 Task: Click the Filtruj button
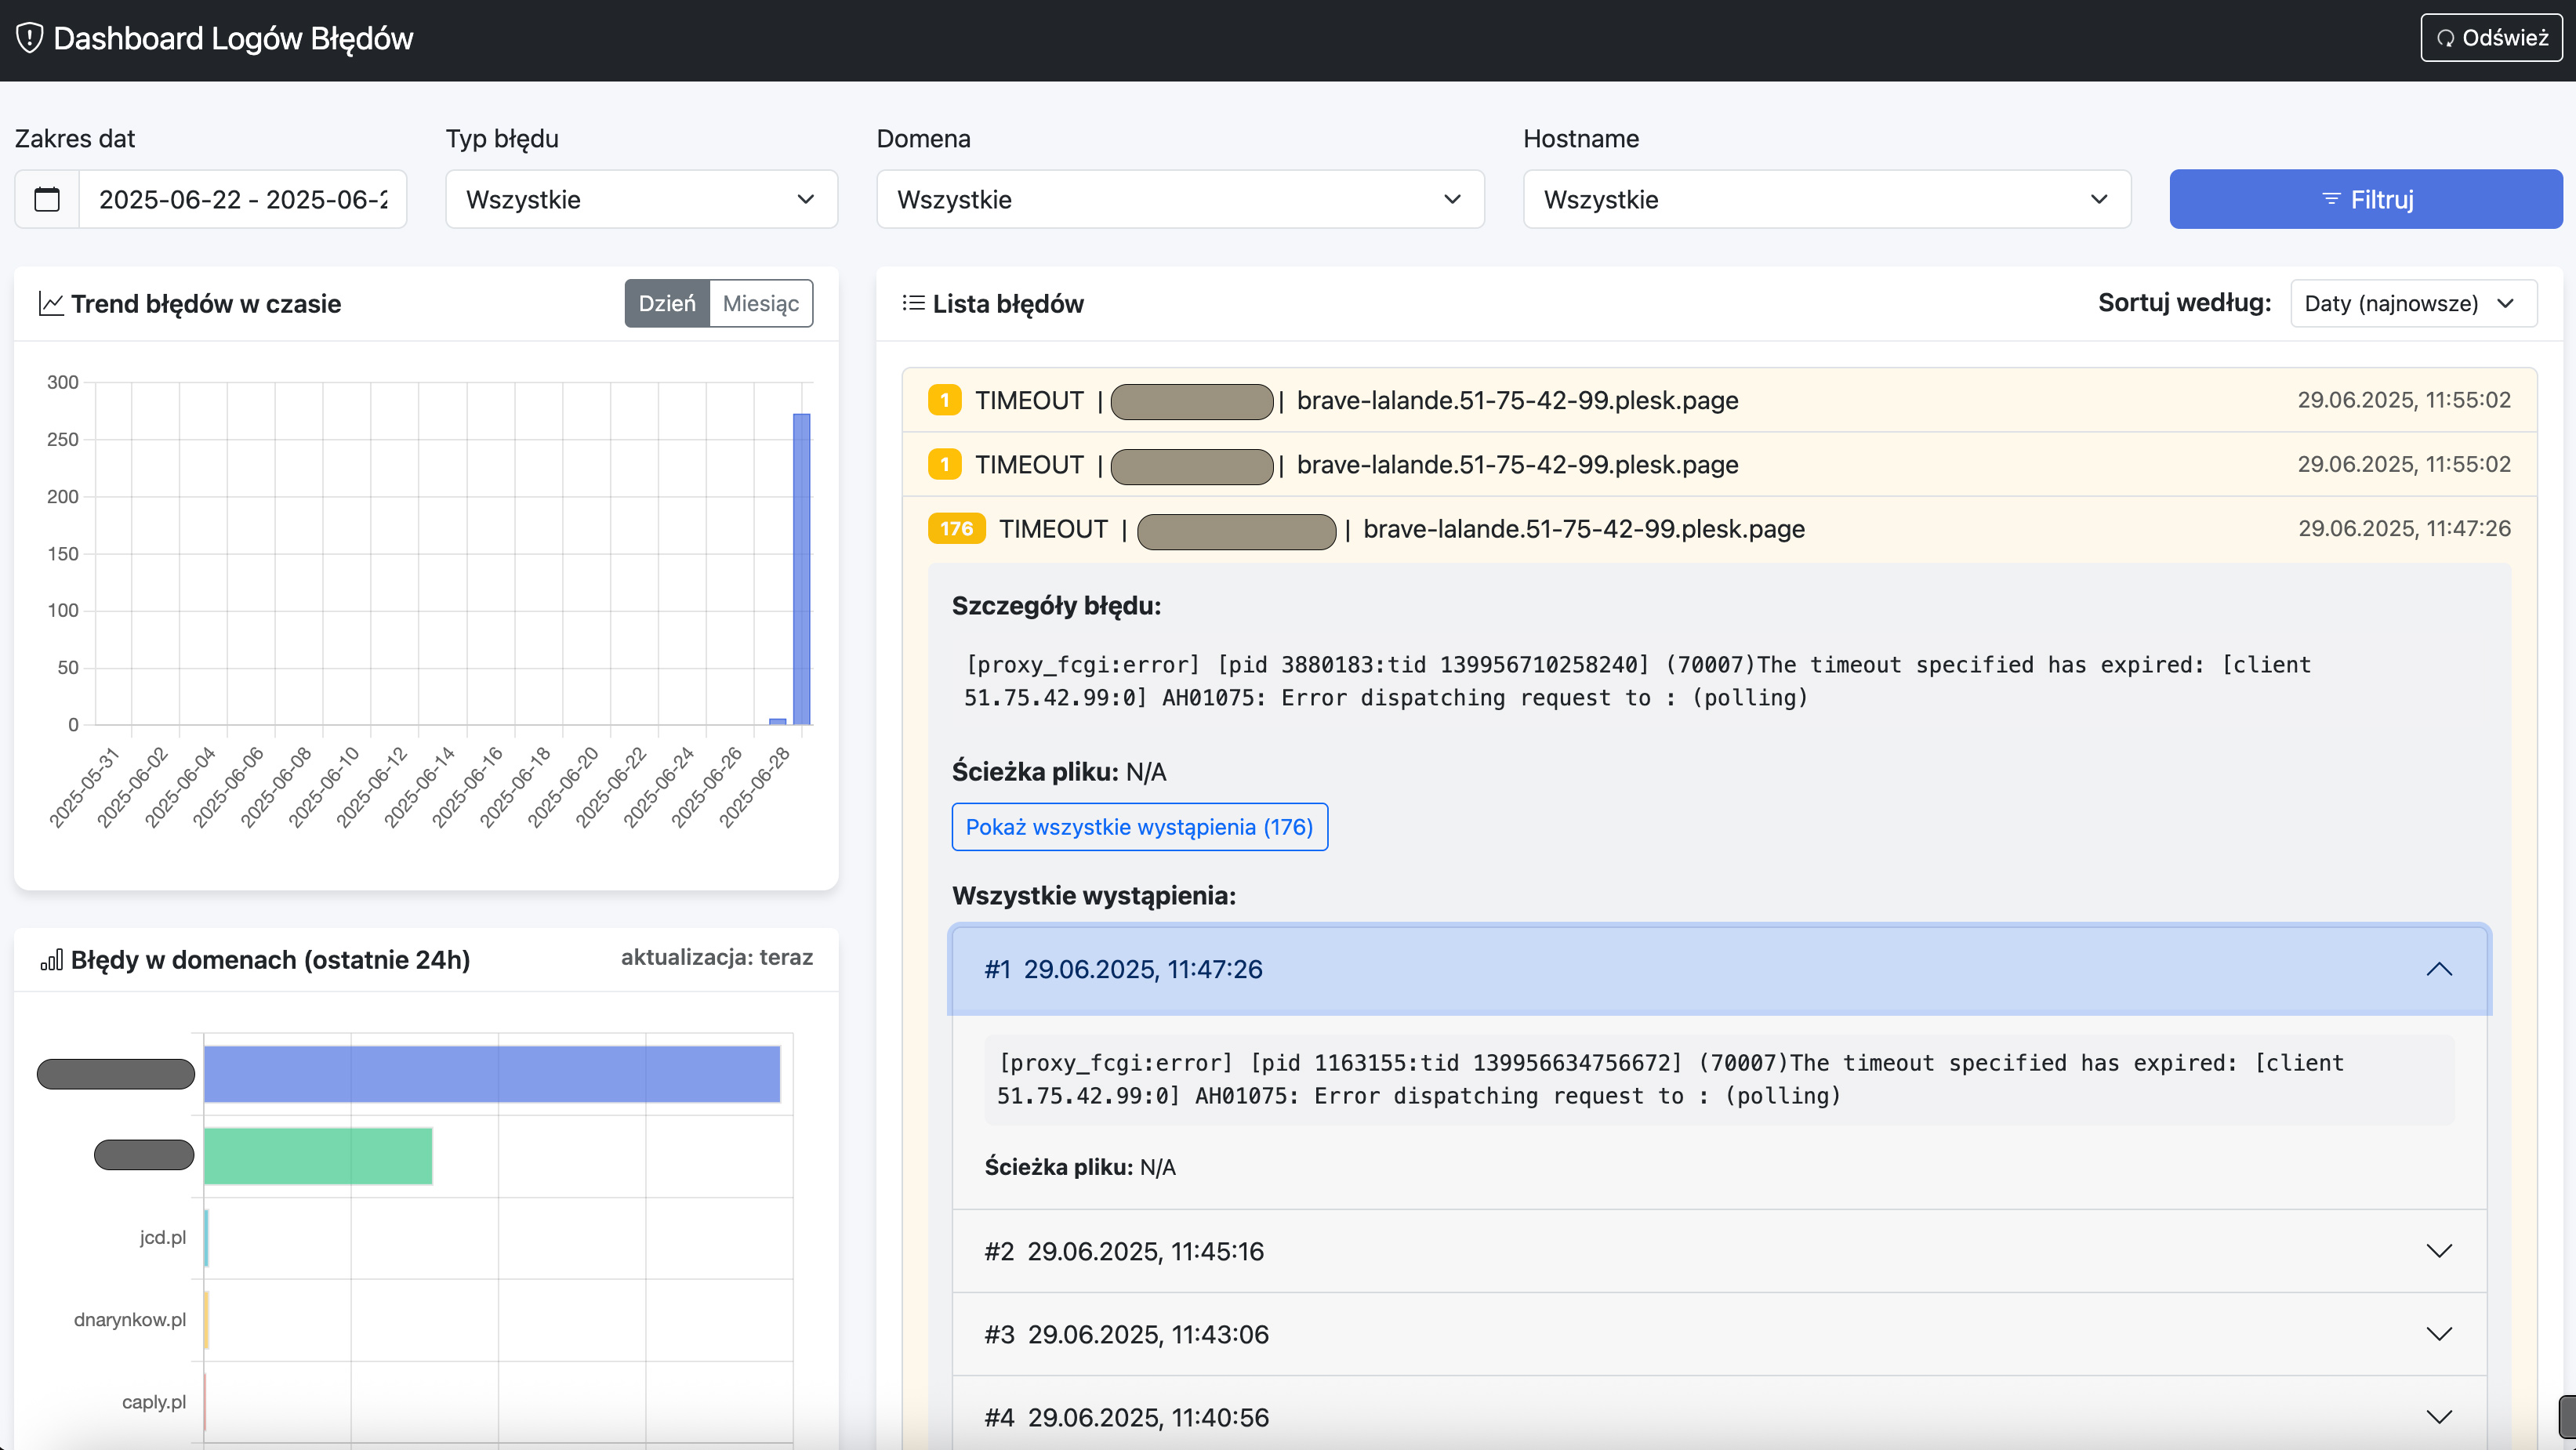coord(2366,199)
